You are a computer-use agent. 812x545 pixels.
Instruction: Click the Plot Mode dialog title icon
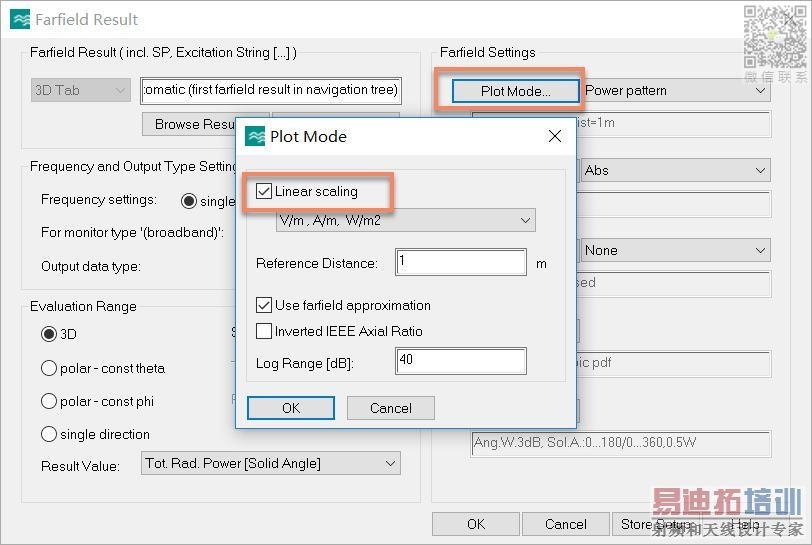[256, 136]
